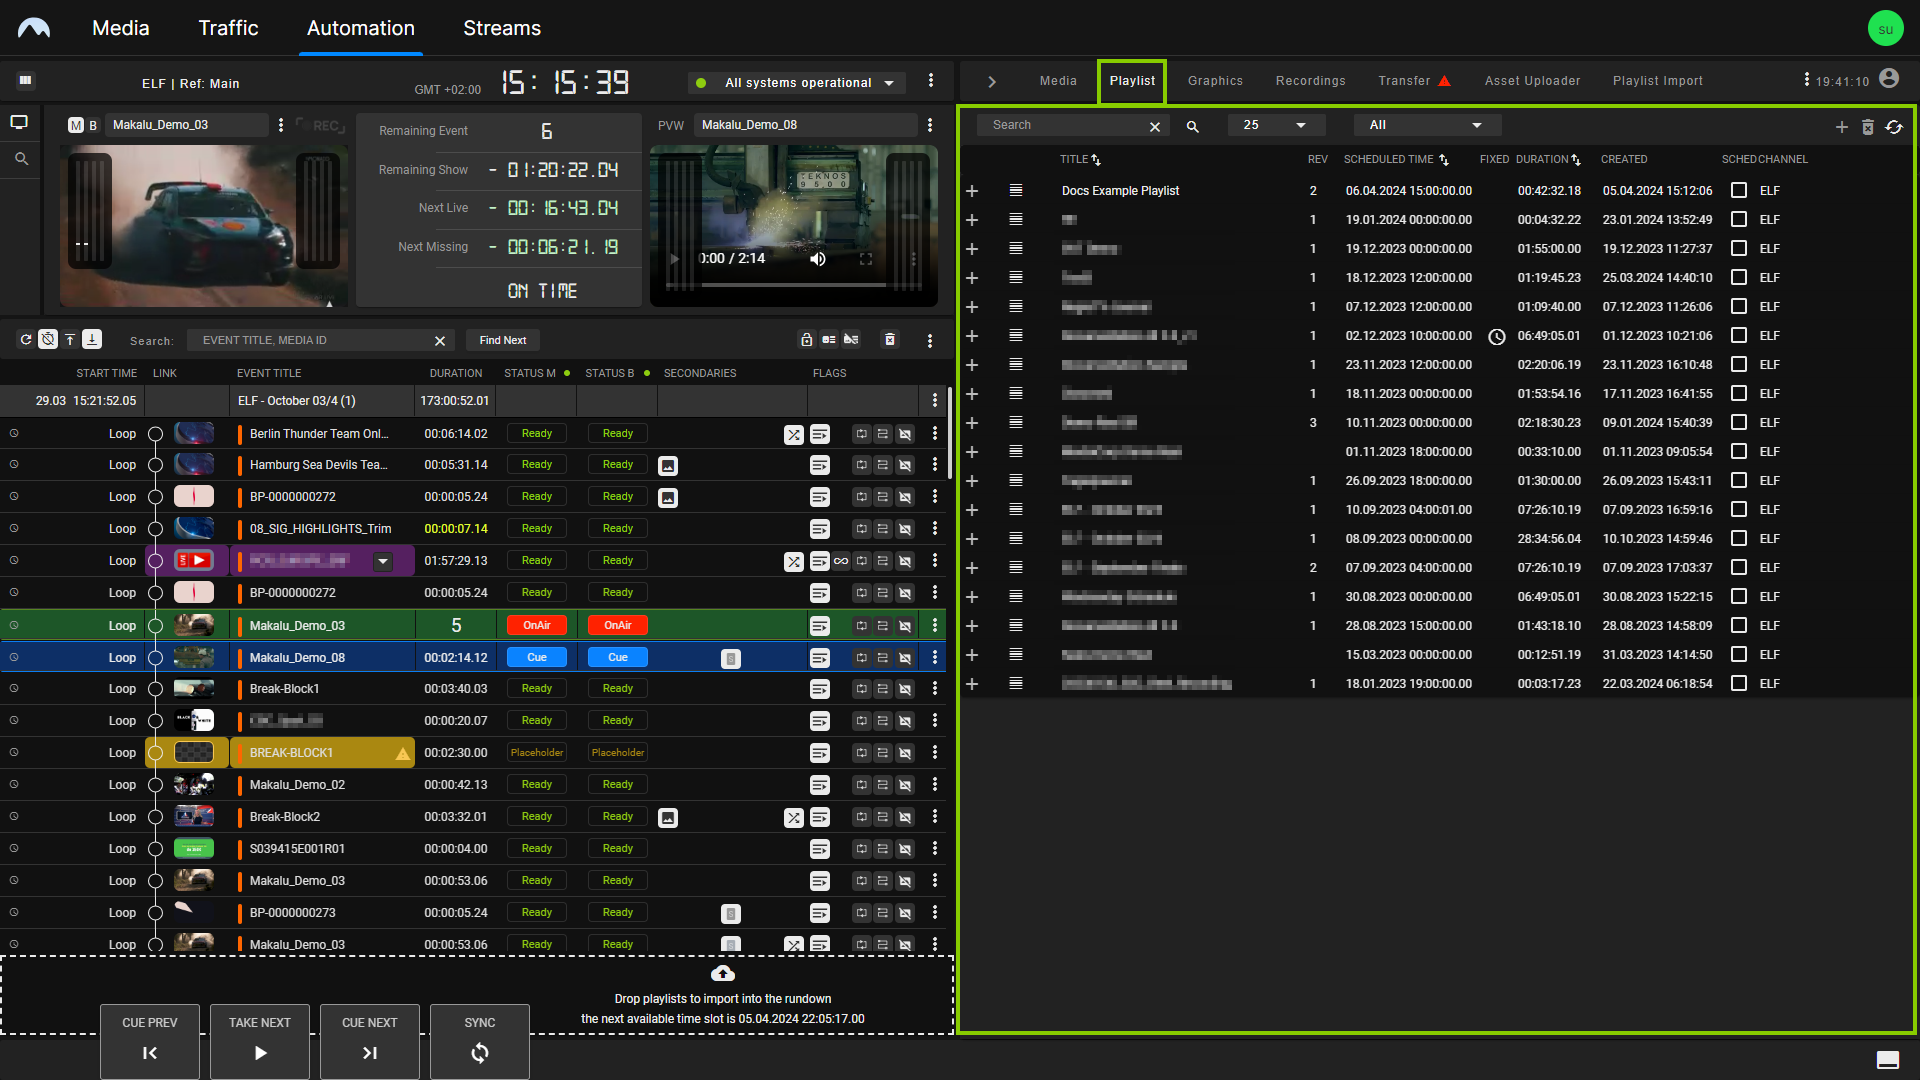Expand the Docs Example Playlist row
This screenshot has width=1920, height=1080.
tap(971, 190)
